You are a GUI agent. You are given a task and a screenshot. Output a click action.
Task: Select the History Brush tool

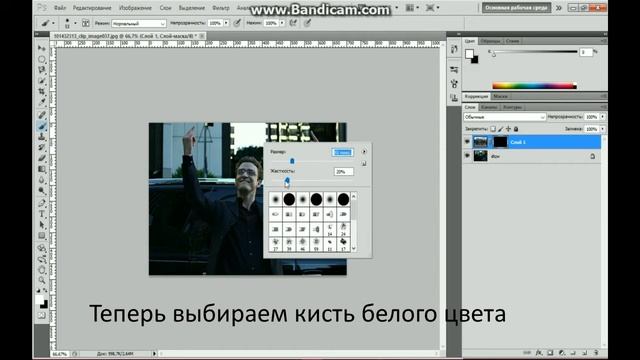pyautogui.click(x=42, y=148)
